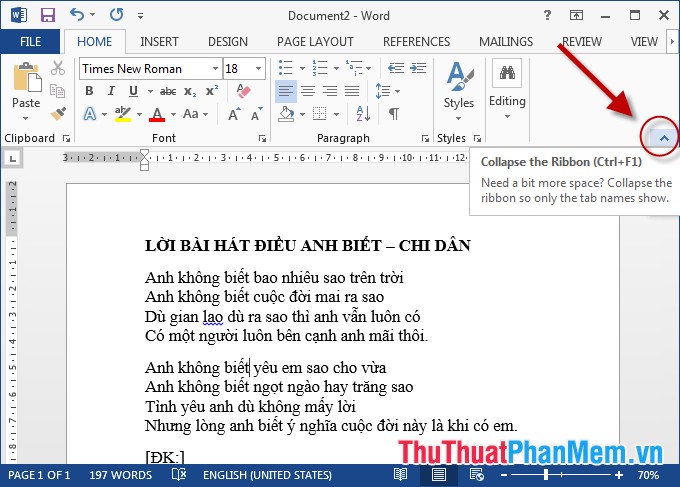This screenshot has width=680, height=487.
Task: Click ENGLISH (UNITED STATES) language indicator
Action: click(267, 475)
